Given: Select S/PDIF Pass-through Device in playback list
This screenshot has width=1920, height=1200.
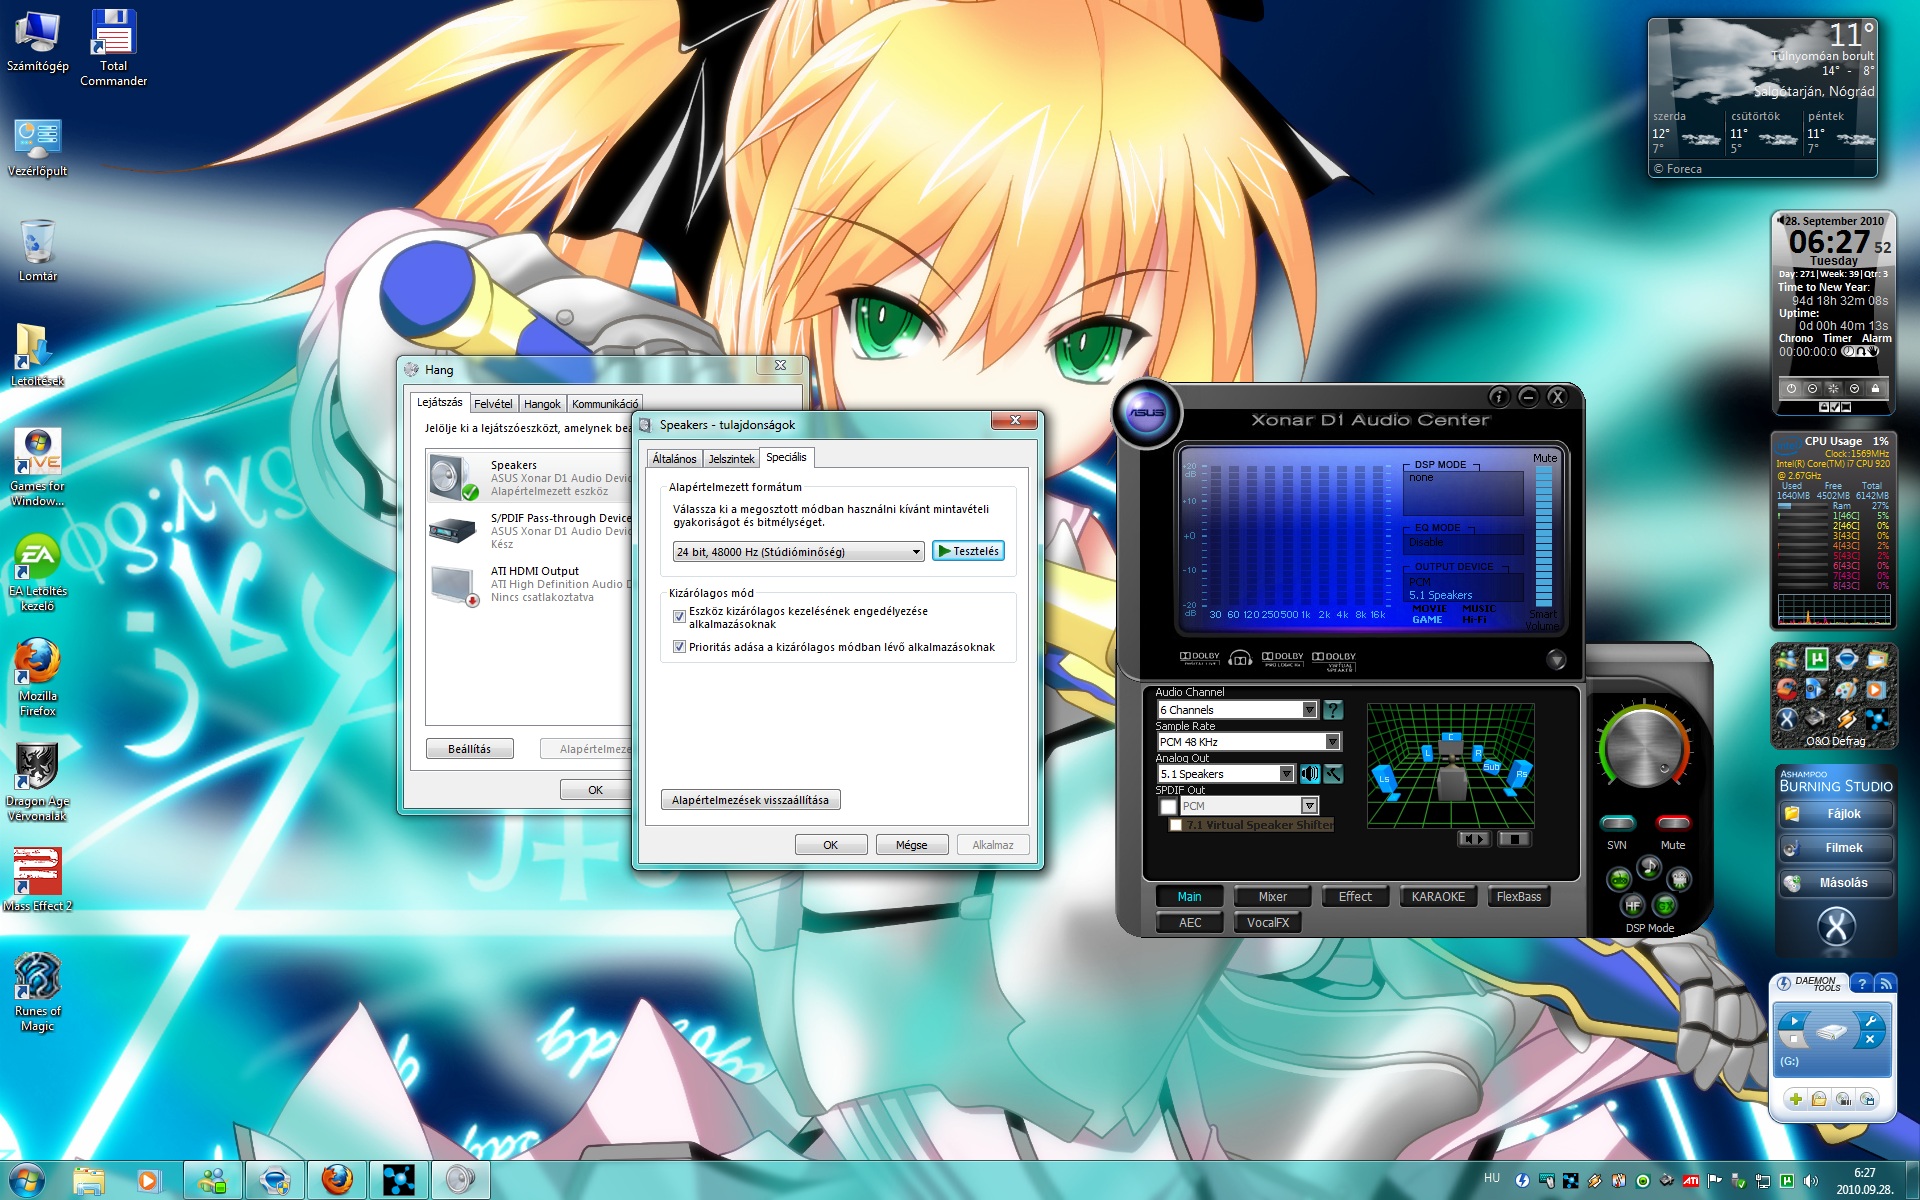Looking at the screenshot, I should click(530, 530).
